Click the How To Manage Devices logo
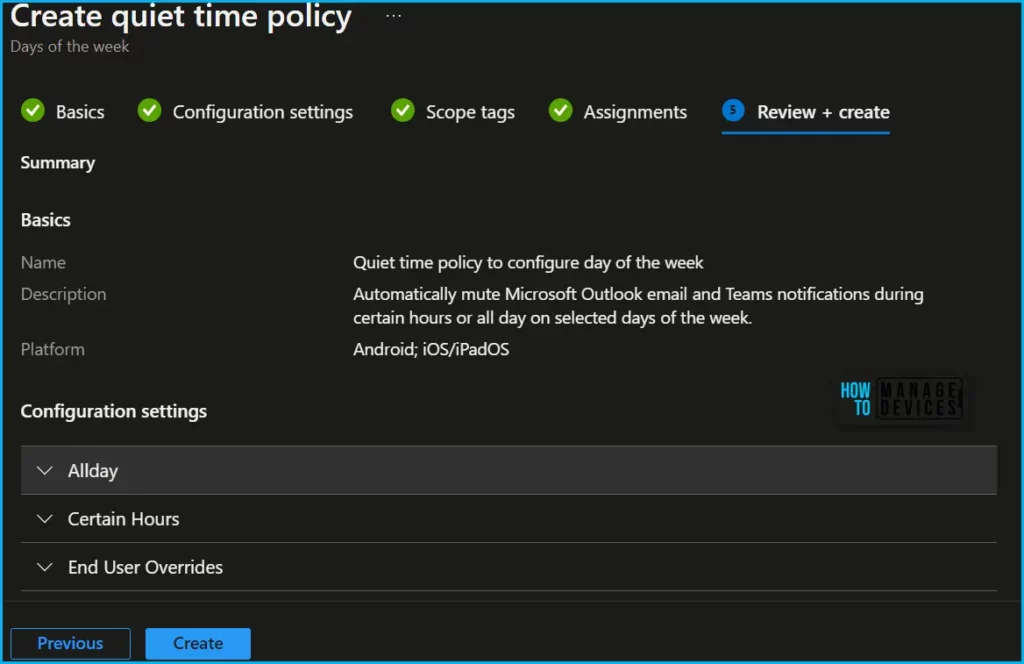This screenshot has height=664, width=1024. [x=901, y=398]
